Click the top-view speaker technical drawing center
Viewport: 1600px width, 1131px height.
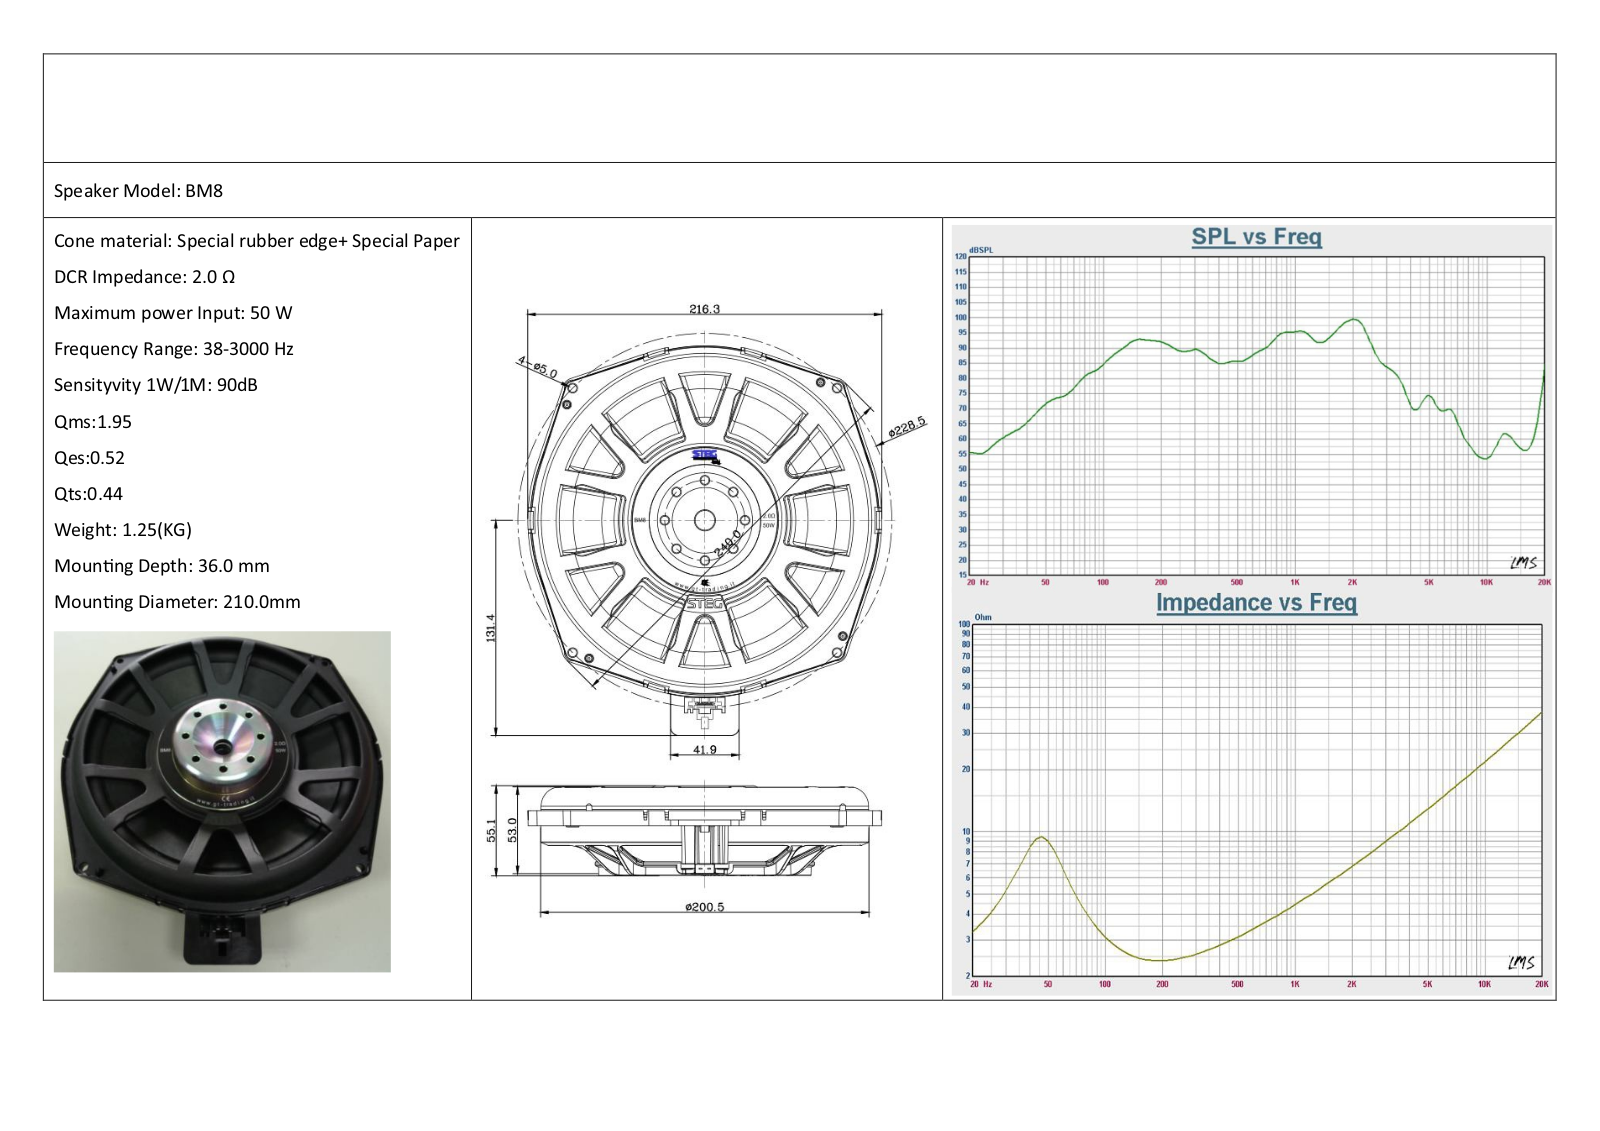704,520
